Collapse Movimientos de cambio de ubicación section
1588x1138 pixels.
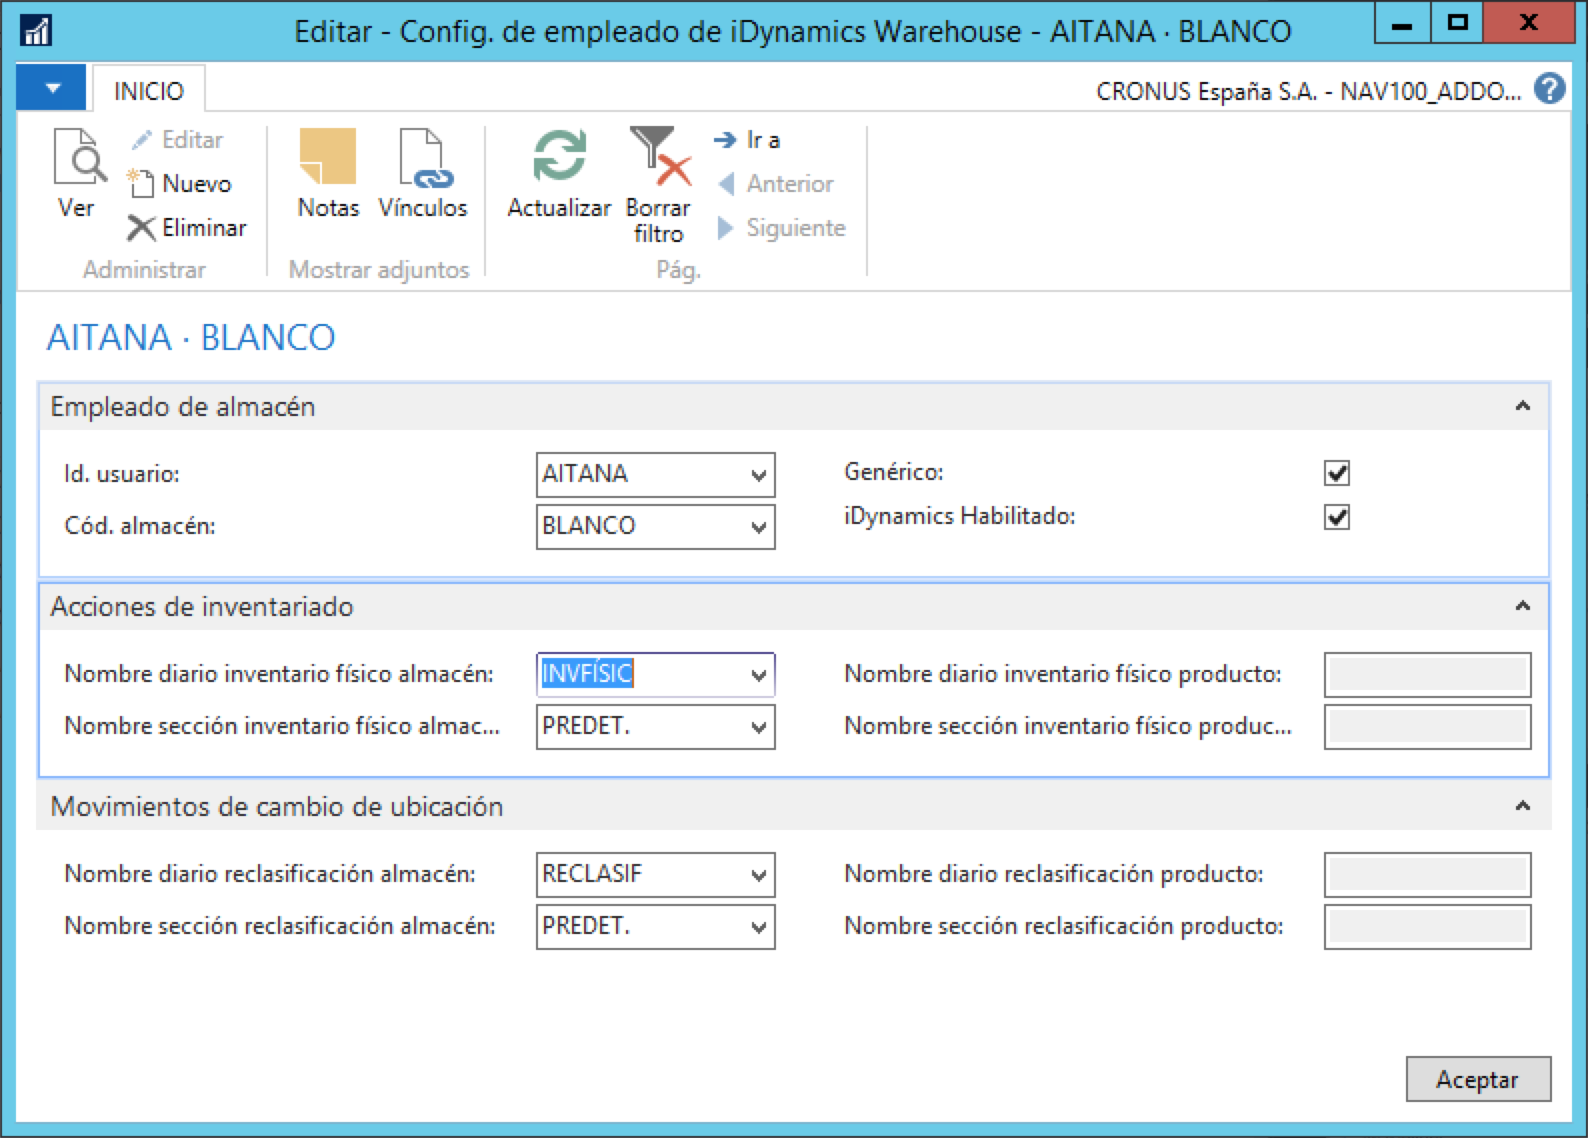1523,806
